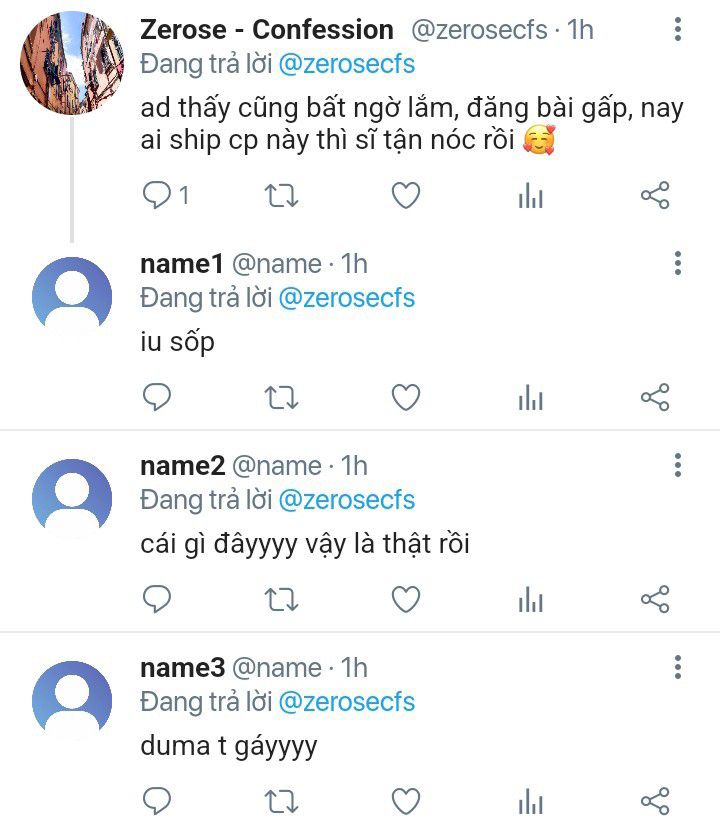This screenshot has height=833, width=720.
Task: Open name3's profile name
Action: [x=181, y=668]
